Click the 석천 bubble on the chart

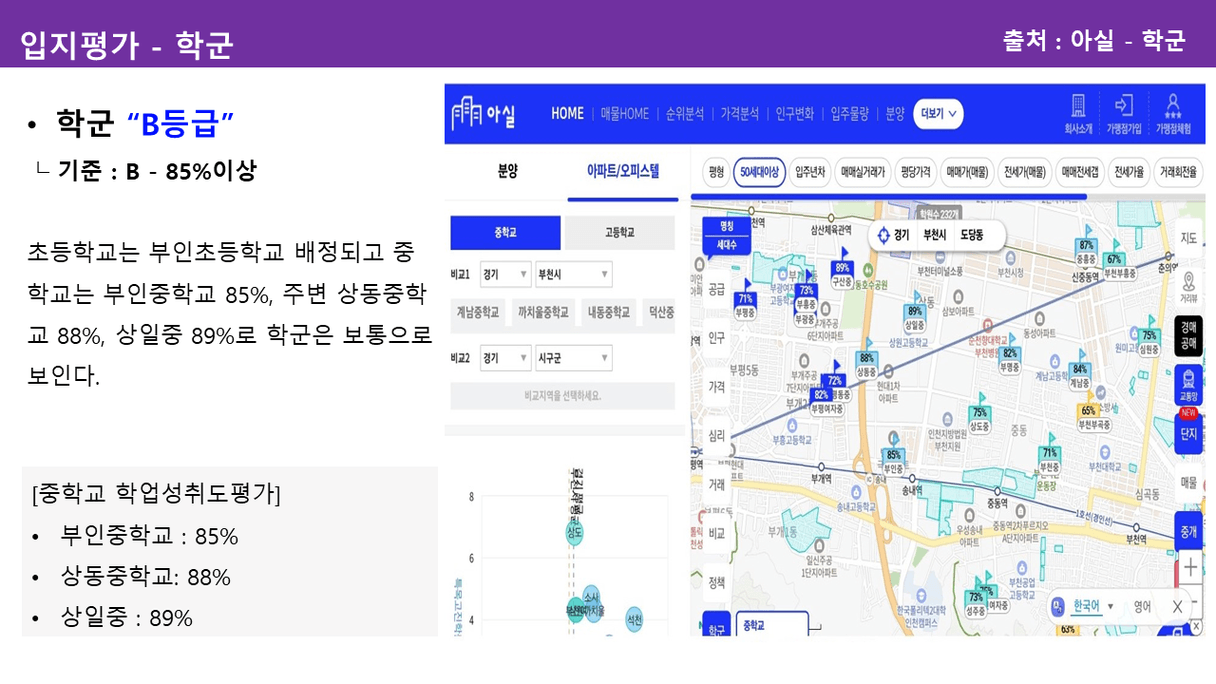[634, 619]
